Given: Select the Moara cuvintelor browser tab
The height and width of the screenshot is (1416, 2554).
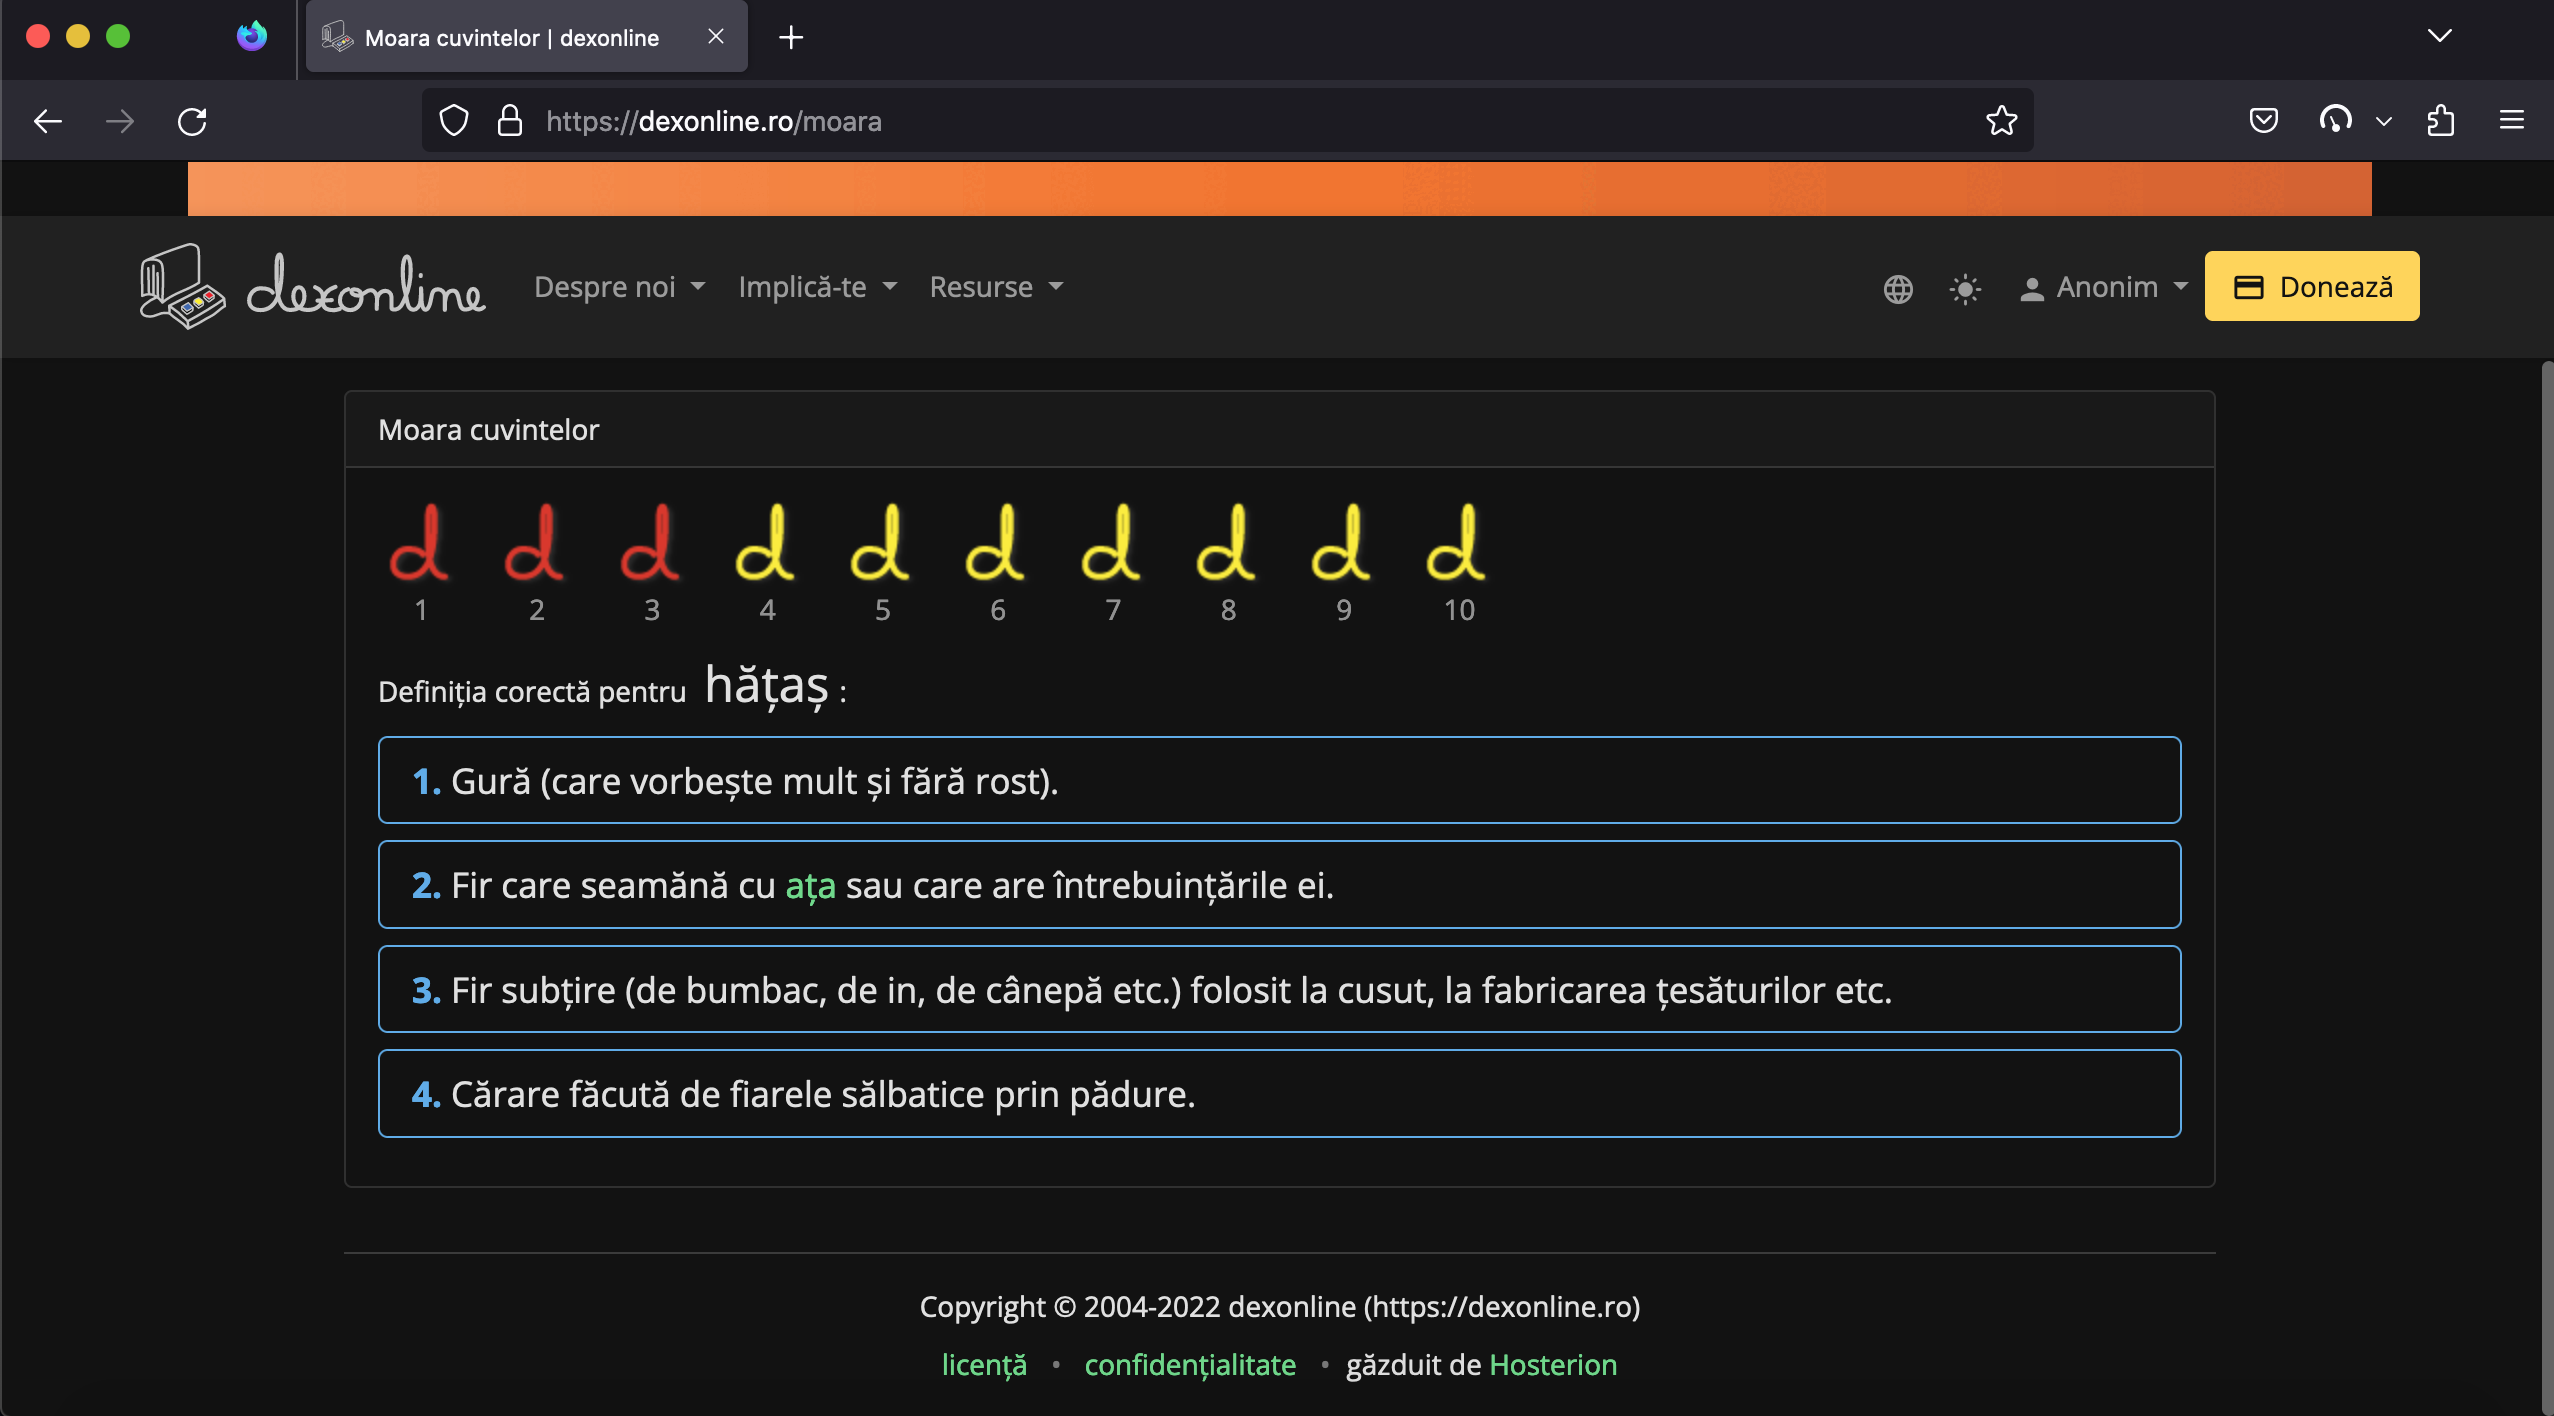Looking at the screenshot, I should tap(512, 37).
